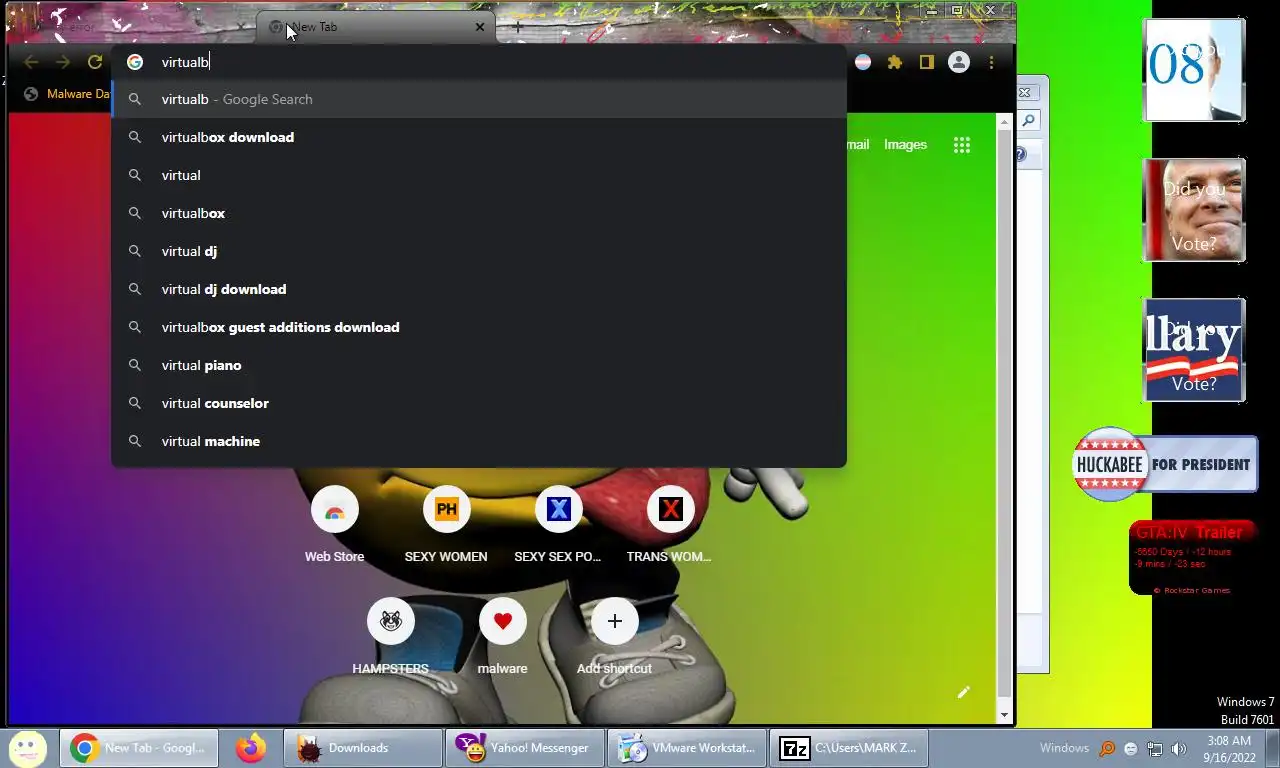This screenshot has width=1280, height=768.
Task: Open the Huckabee For President gadget
Action: 1164,464
